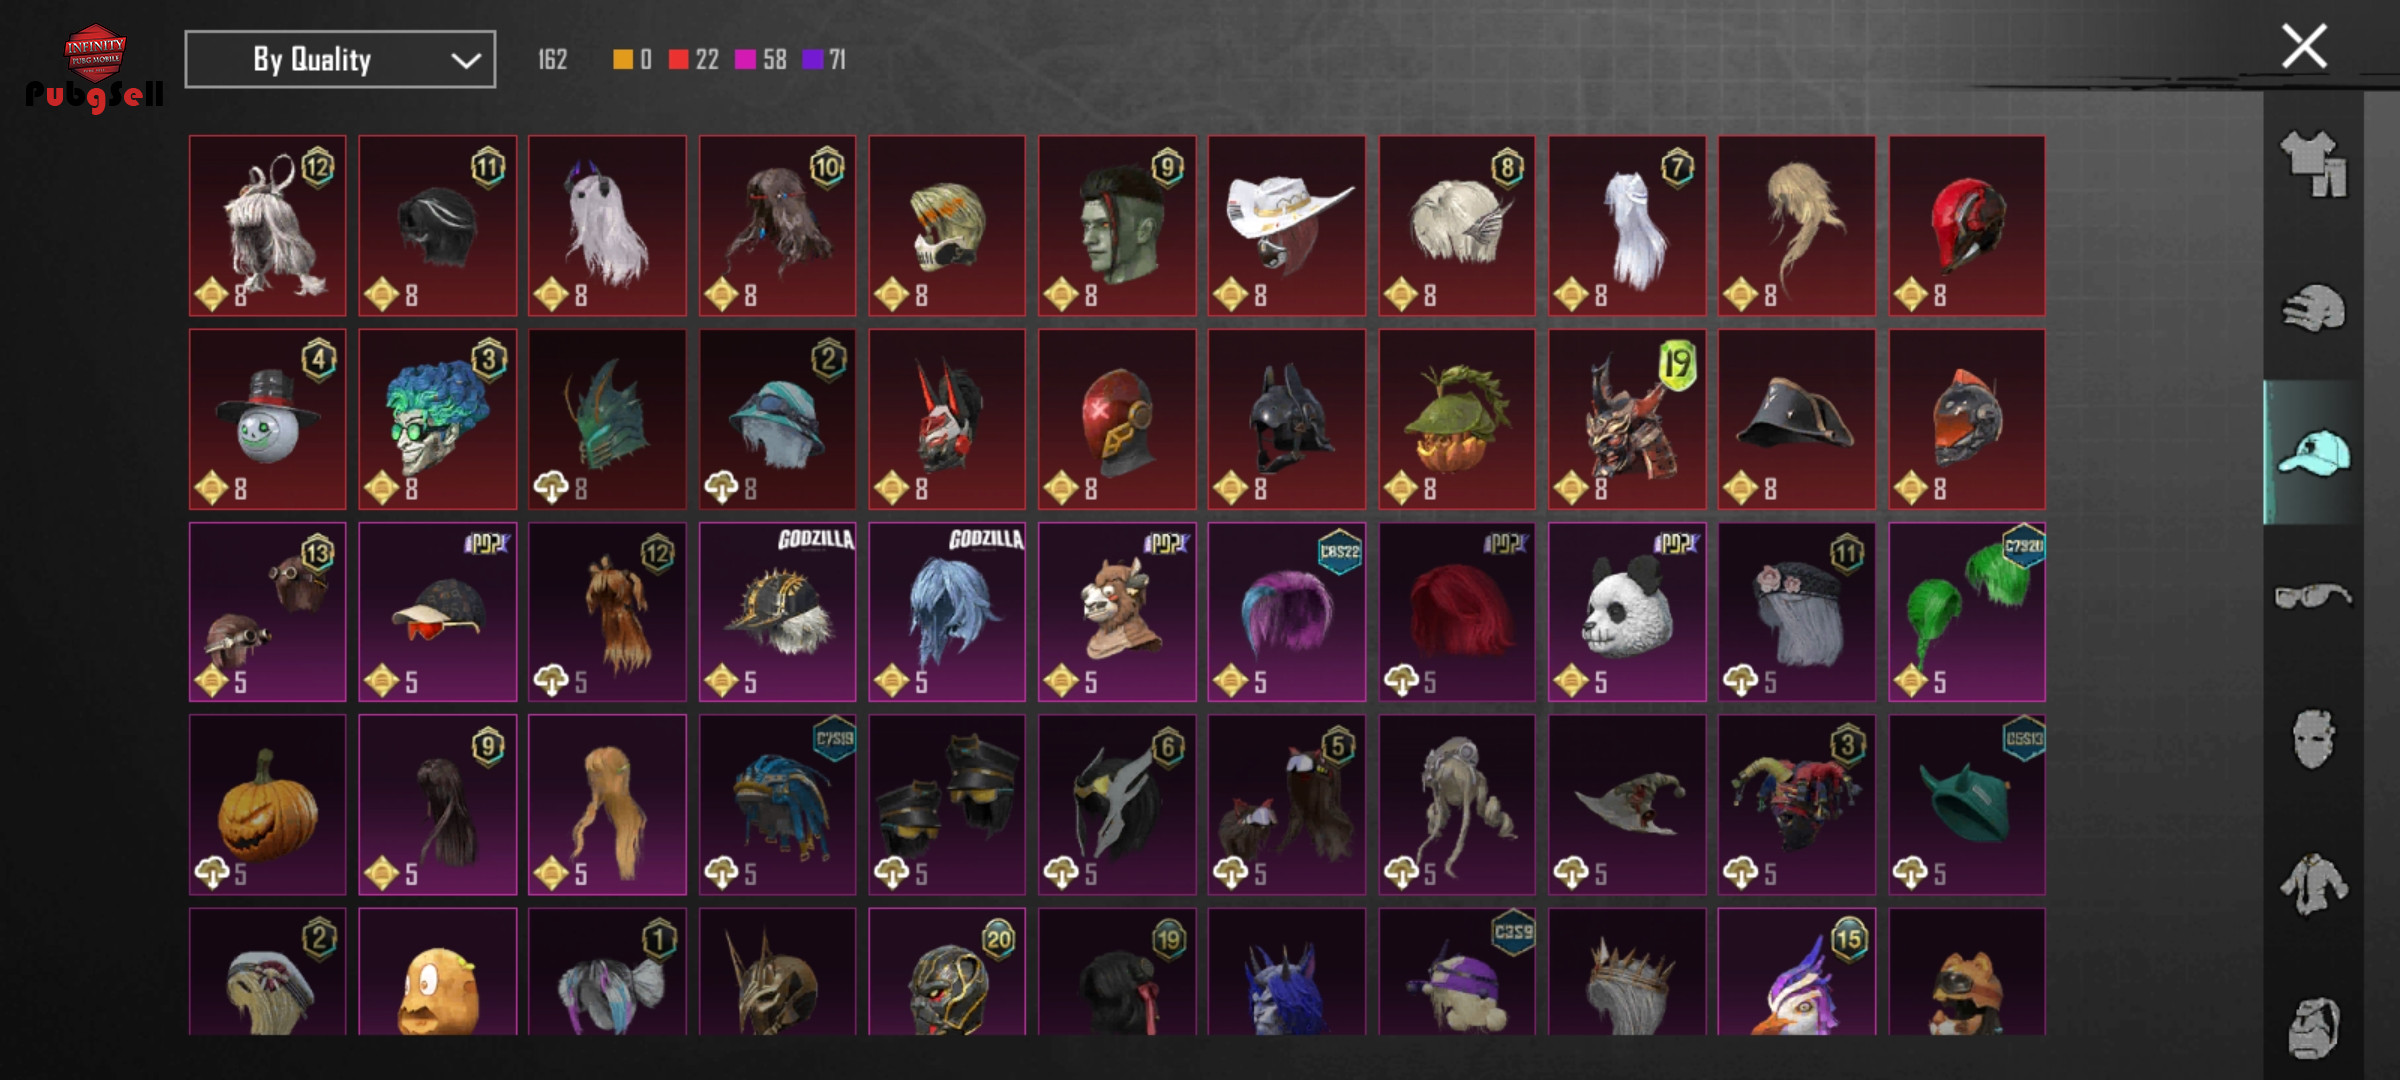Select the jacket category icon in sidebar

[x=2313, y=883]
